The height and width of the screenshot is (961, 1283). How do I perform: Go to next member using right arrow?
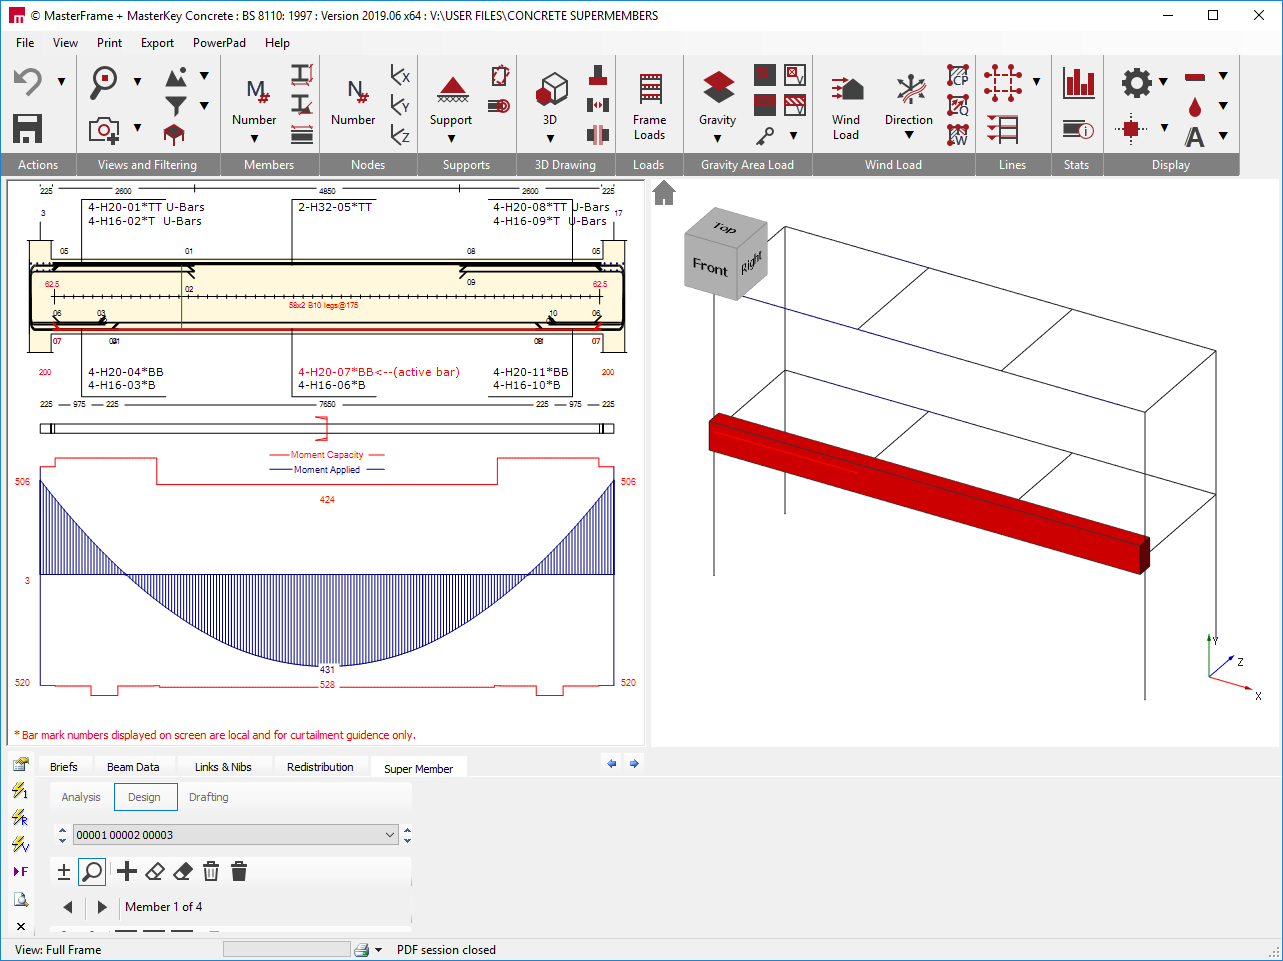point(102,907)
